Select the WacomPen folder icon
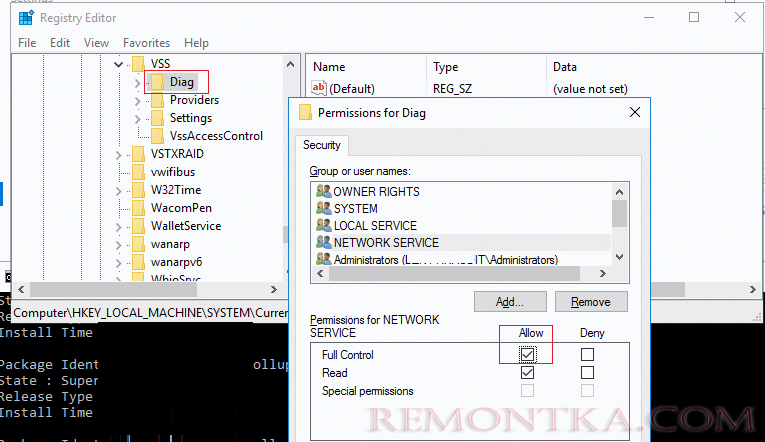The image size is (765, 442). [139, 208]
